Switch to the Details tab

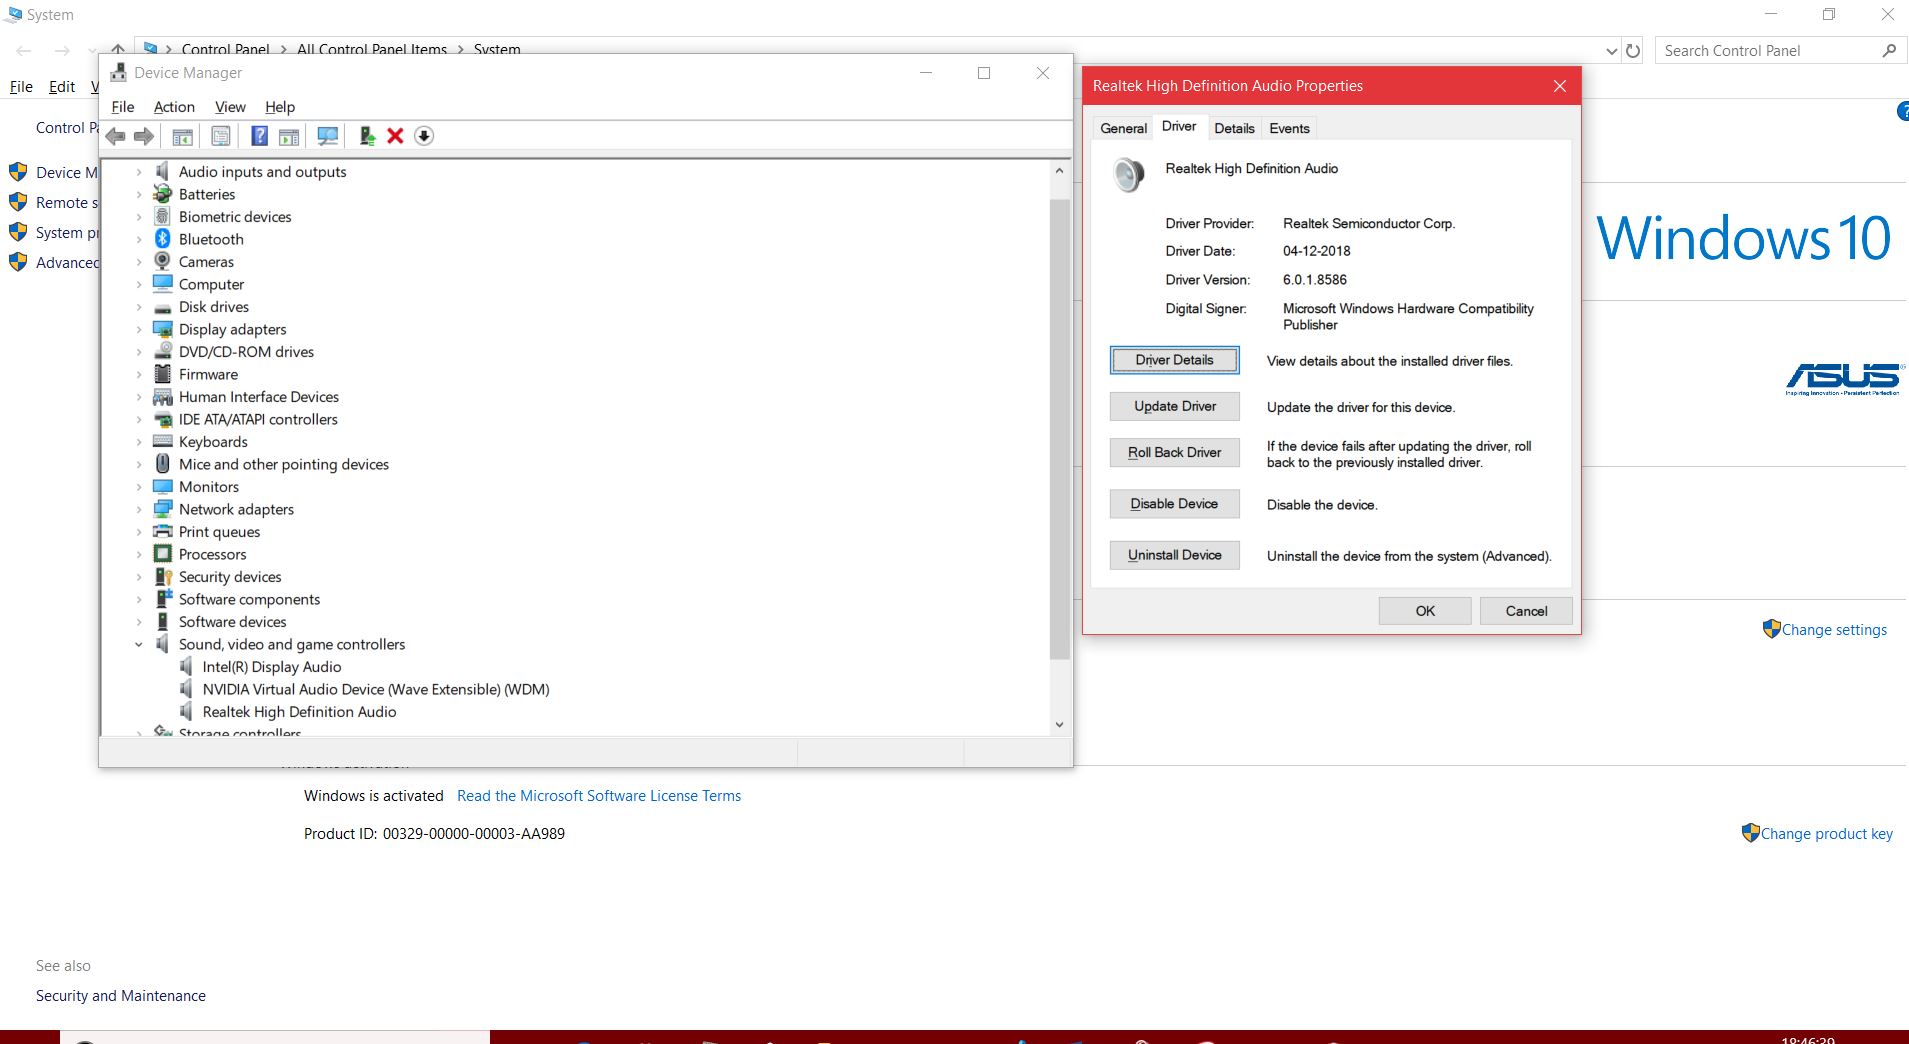tap(1234, 128)
